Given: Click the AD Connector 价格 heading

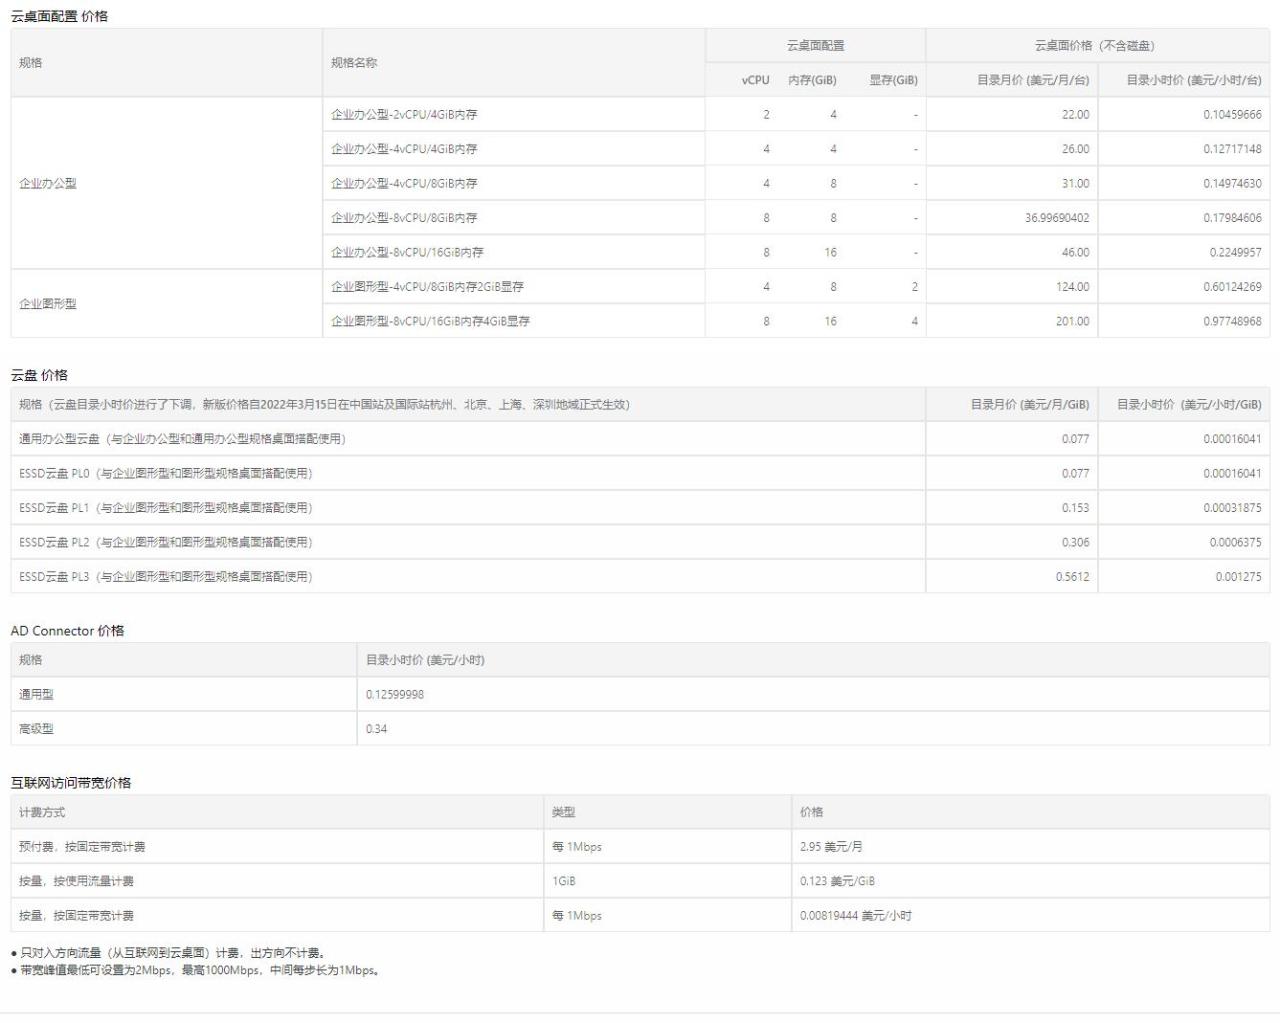Looking at the screenshot, I should 67,631.
